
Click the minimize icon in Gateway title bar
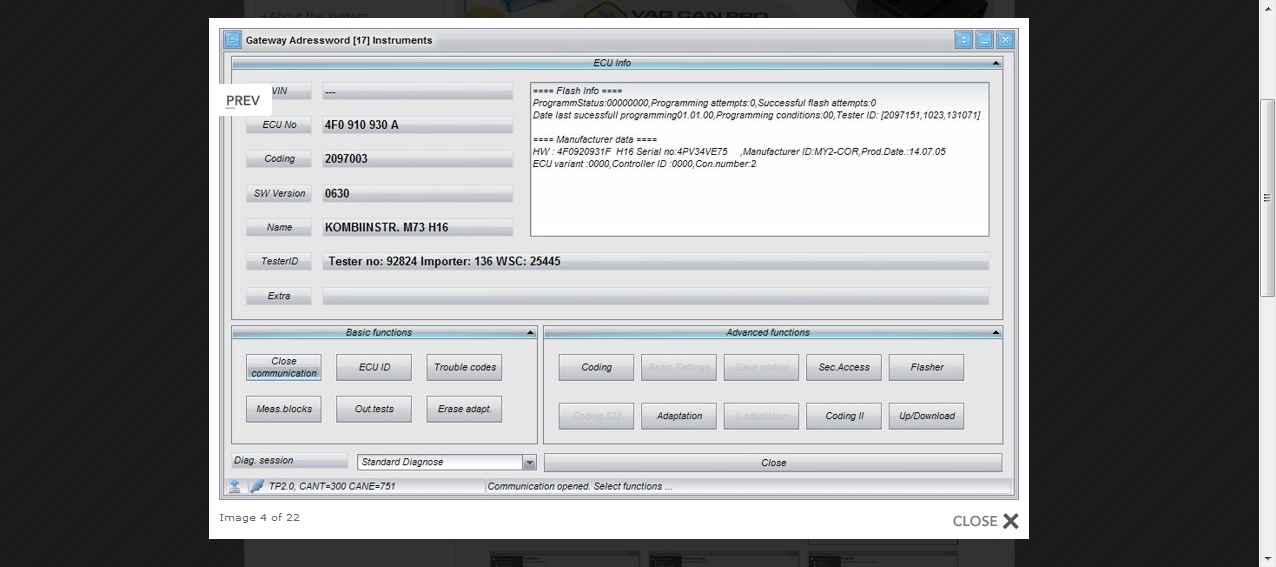pos(984,40)
